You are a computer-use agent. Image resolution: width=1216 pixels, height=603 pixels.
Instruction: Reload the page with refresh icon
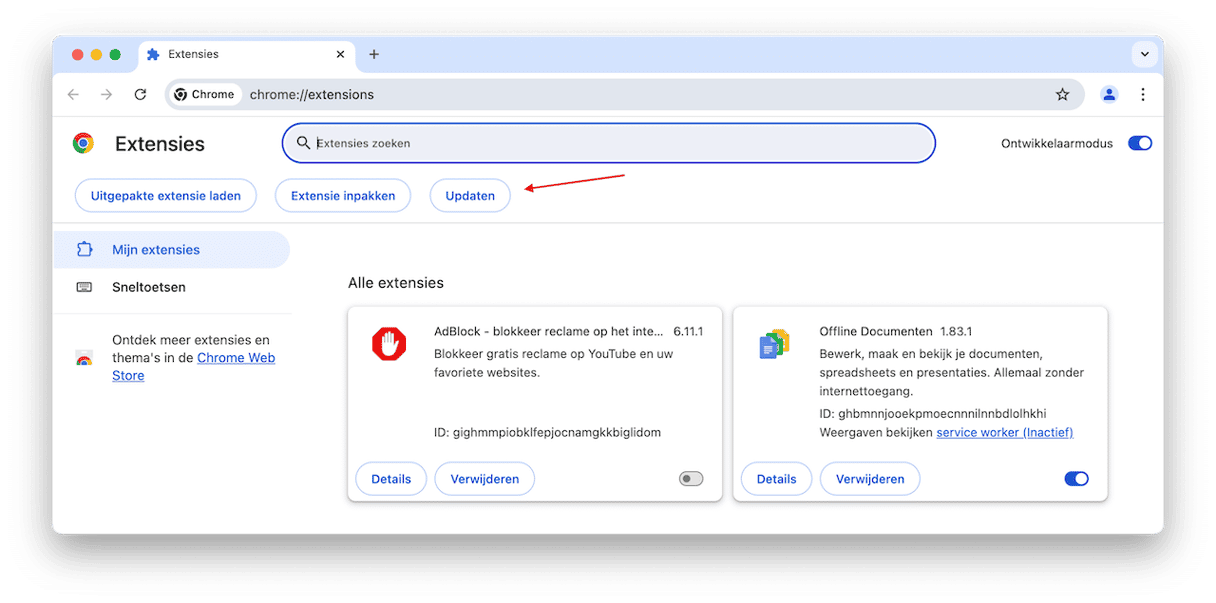point(140,94)
